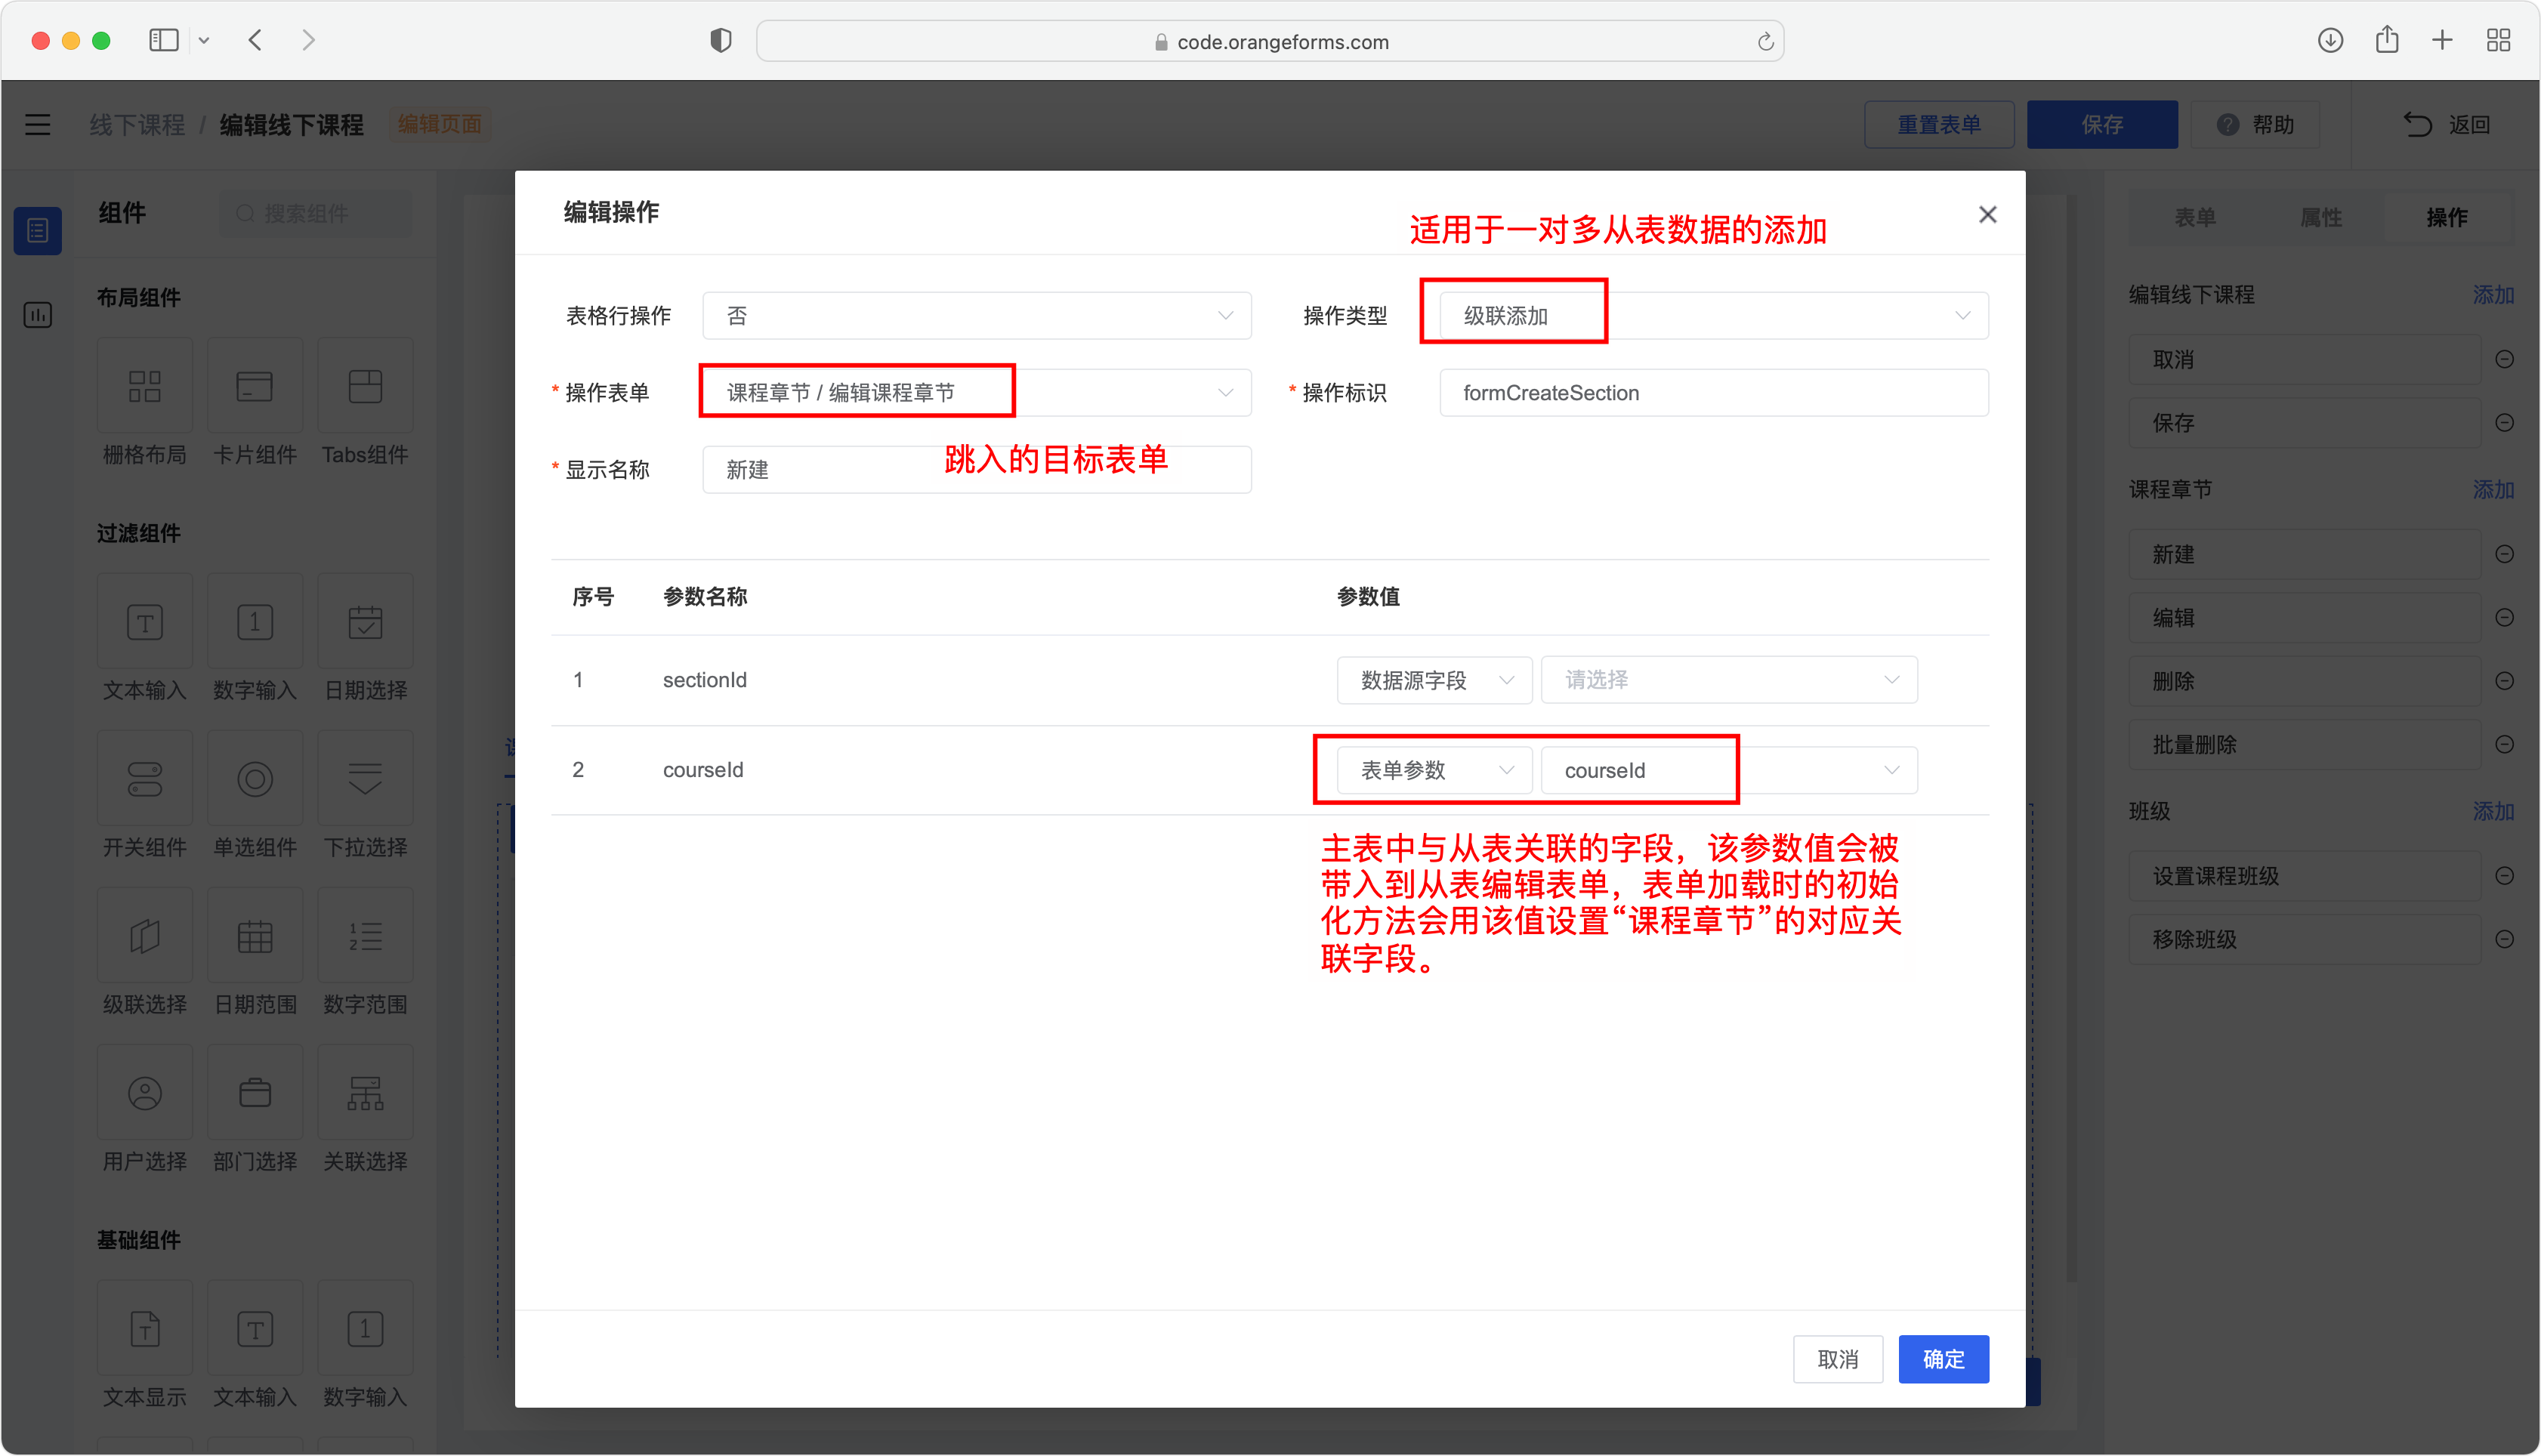Viewport: 2541px width, 1456px height.
Task: Open the courseId value dropdown
Action: 1729,770
